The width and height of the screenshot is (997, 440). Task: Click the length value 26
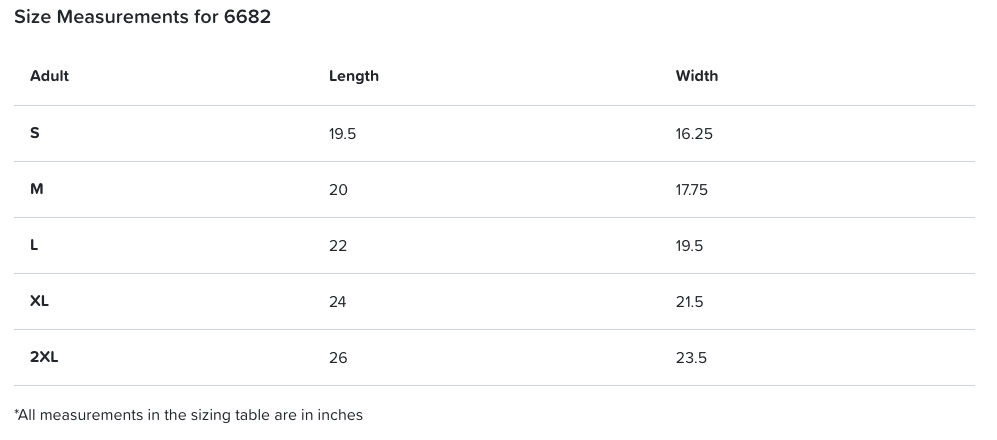point(338,358)
